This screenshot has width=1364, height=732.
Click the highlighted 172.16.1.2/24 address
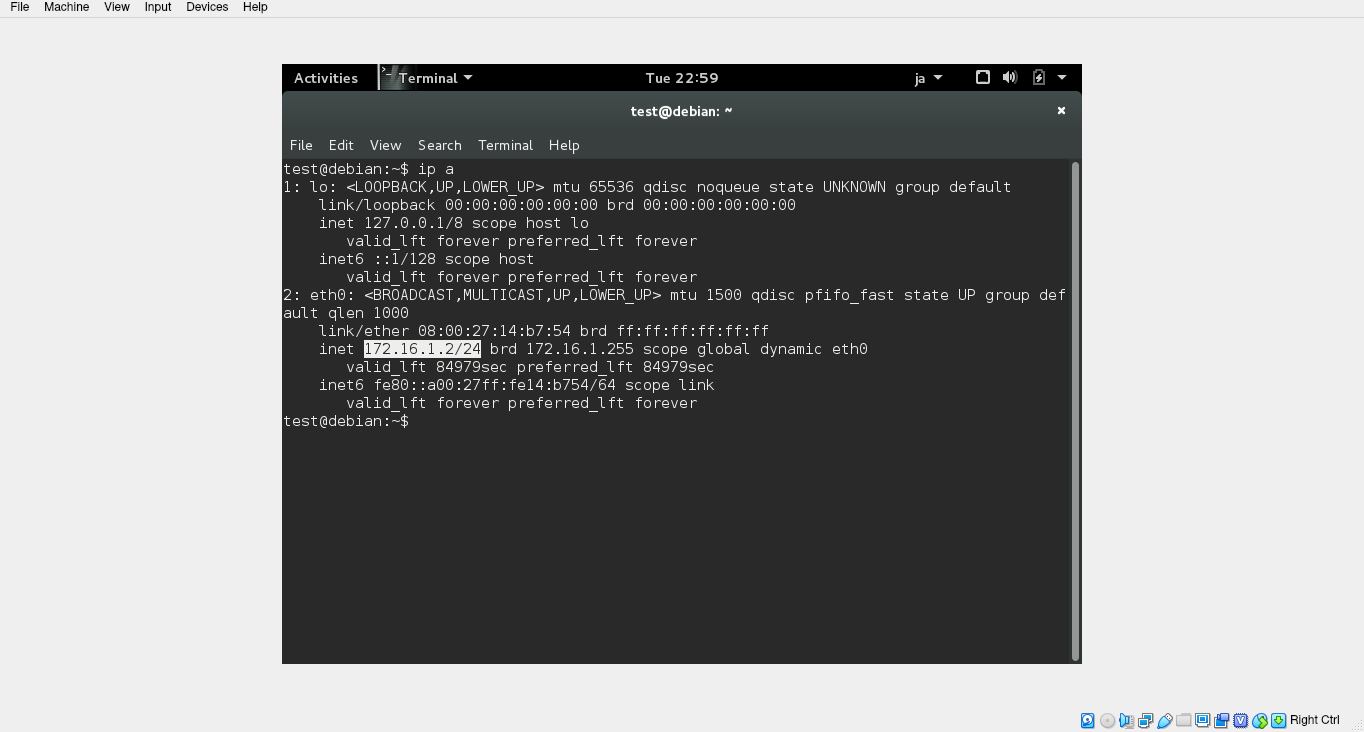[x=422, y=349]
